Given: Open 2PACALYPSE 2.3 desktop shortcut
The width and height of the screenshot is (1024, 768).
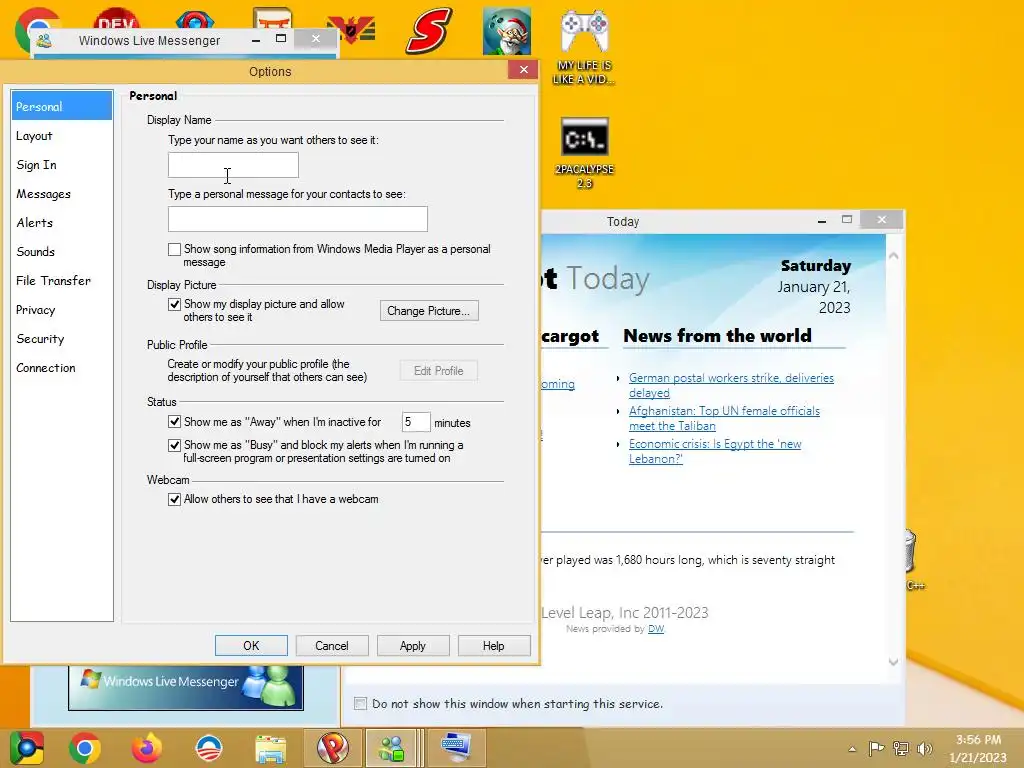Looking at the screenshot, I should pos(584,153).
